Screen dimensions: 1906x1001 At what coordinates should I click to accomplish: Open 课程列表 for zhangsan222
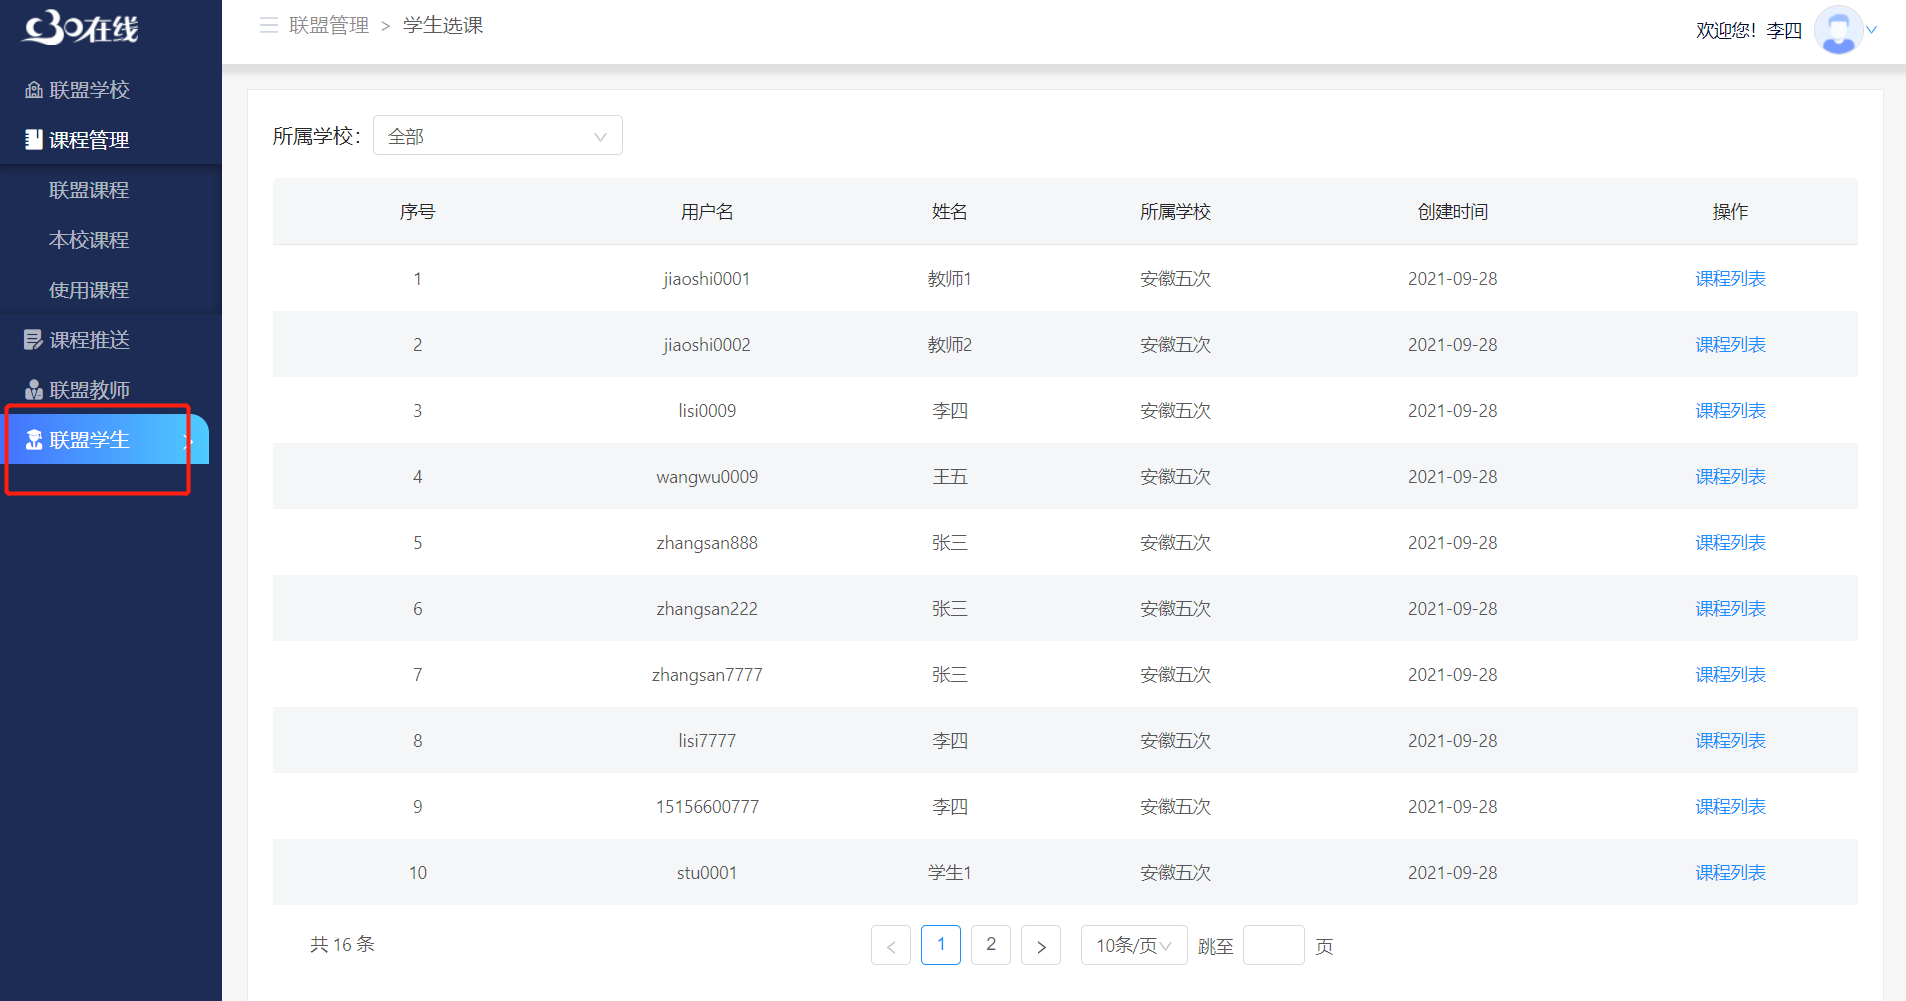(x=1730, y=609)
